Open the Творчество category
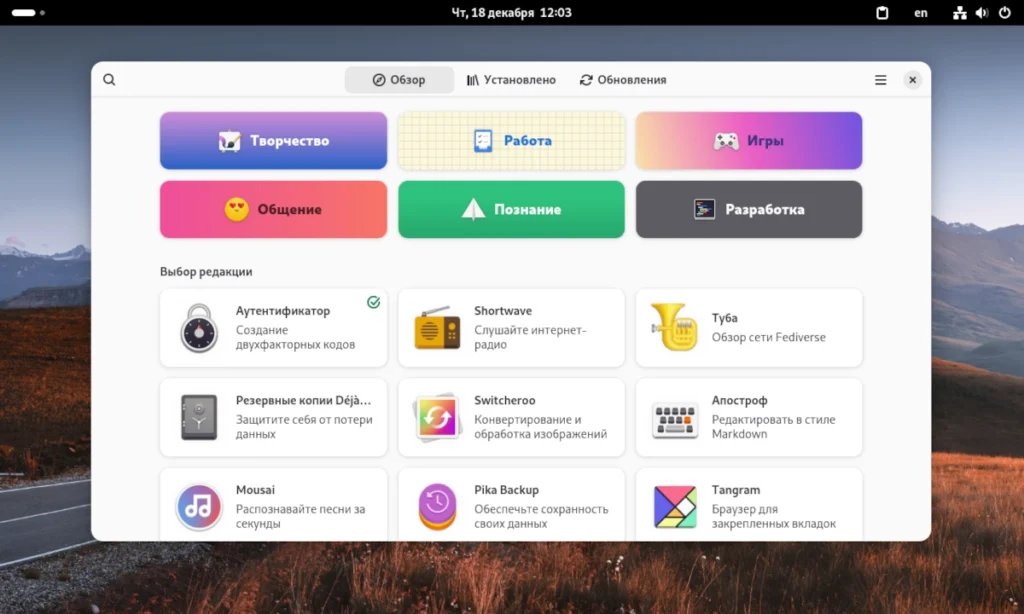Screen dimensions: 1024x614 pos(274,140)
